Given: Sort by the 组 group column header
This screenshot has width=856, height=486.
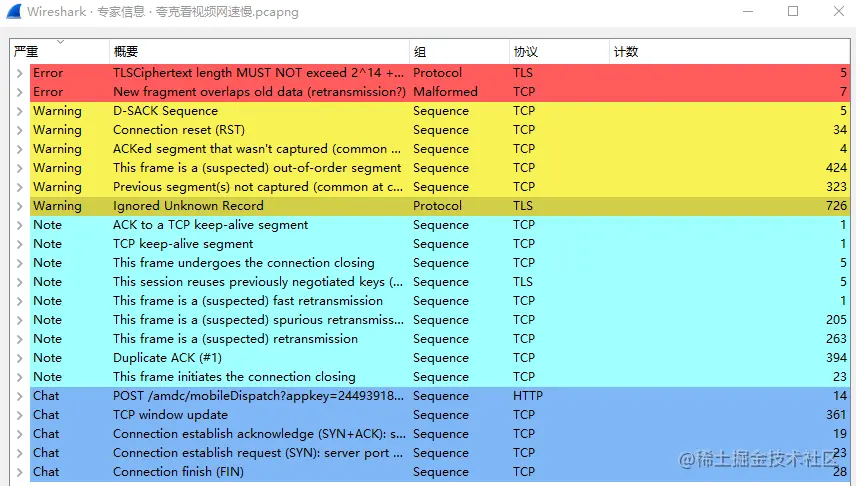Looking at the screenshot, I should (x=459, y=52).
